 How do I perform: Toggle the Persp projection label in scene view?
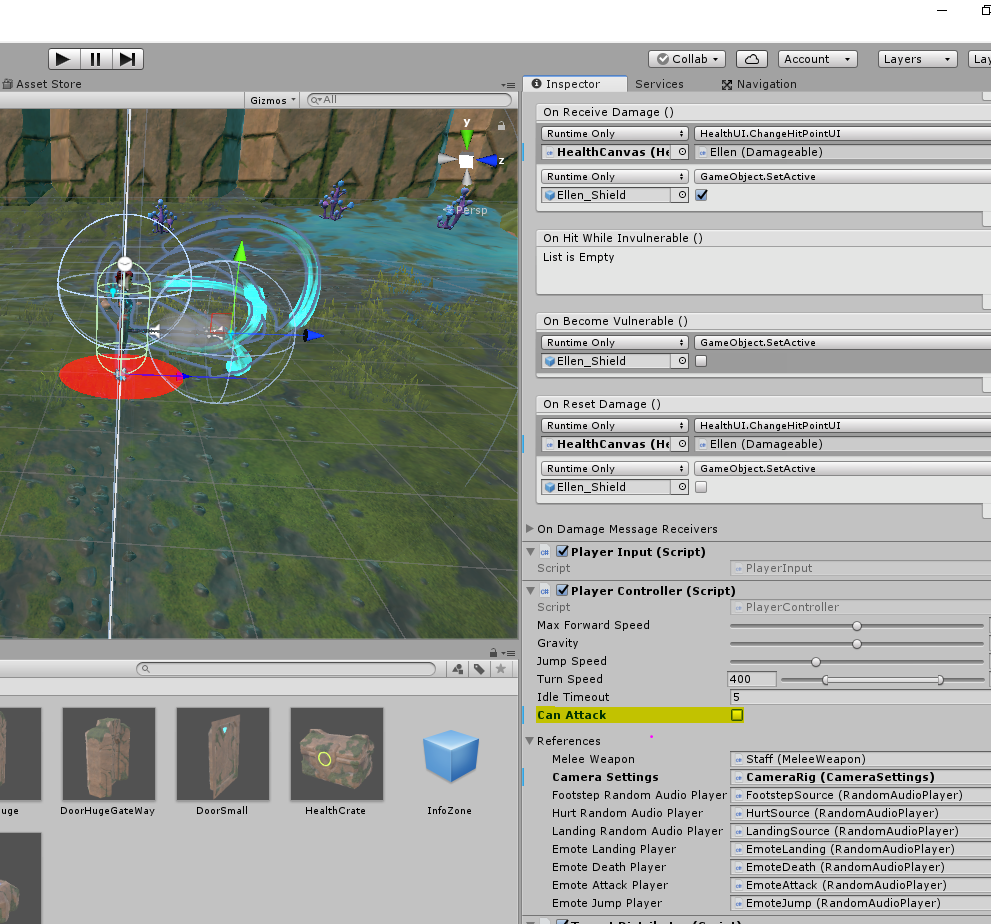click(x=471, y=210)
